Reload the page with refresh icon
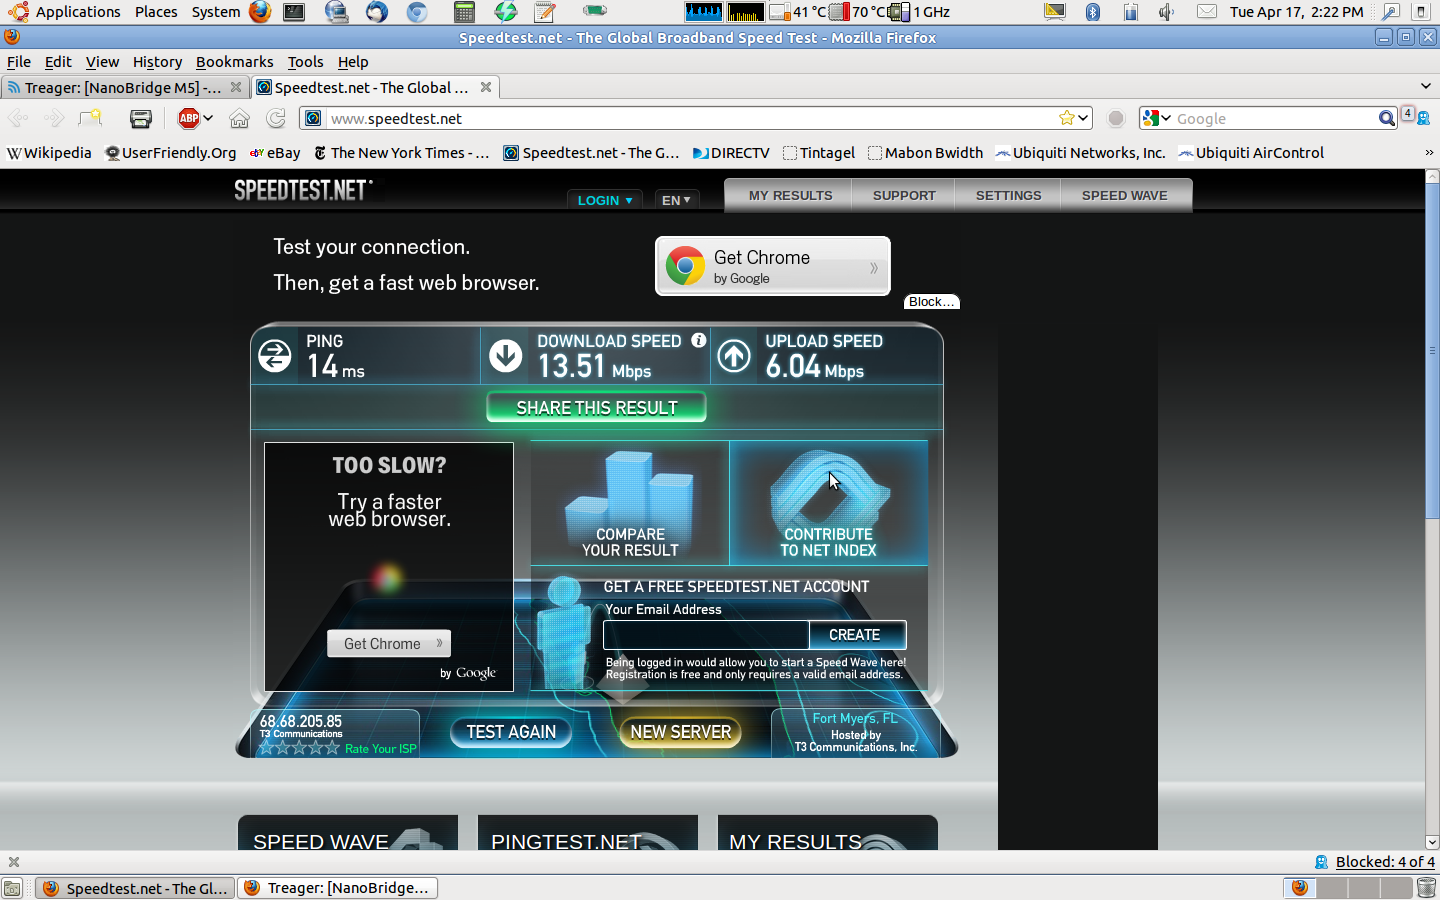This screenshot has height=900, width=1440. pyautogui.click(x=276, y=118)
